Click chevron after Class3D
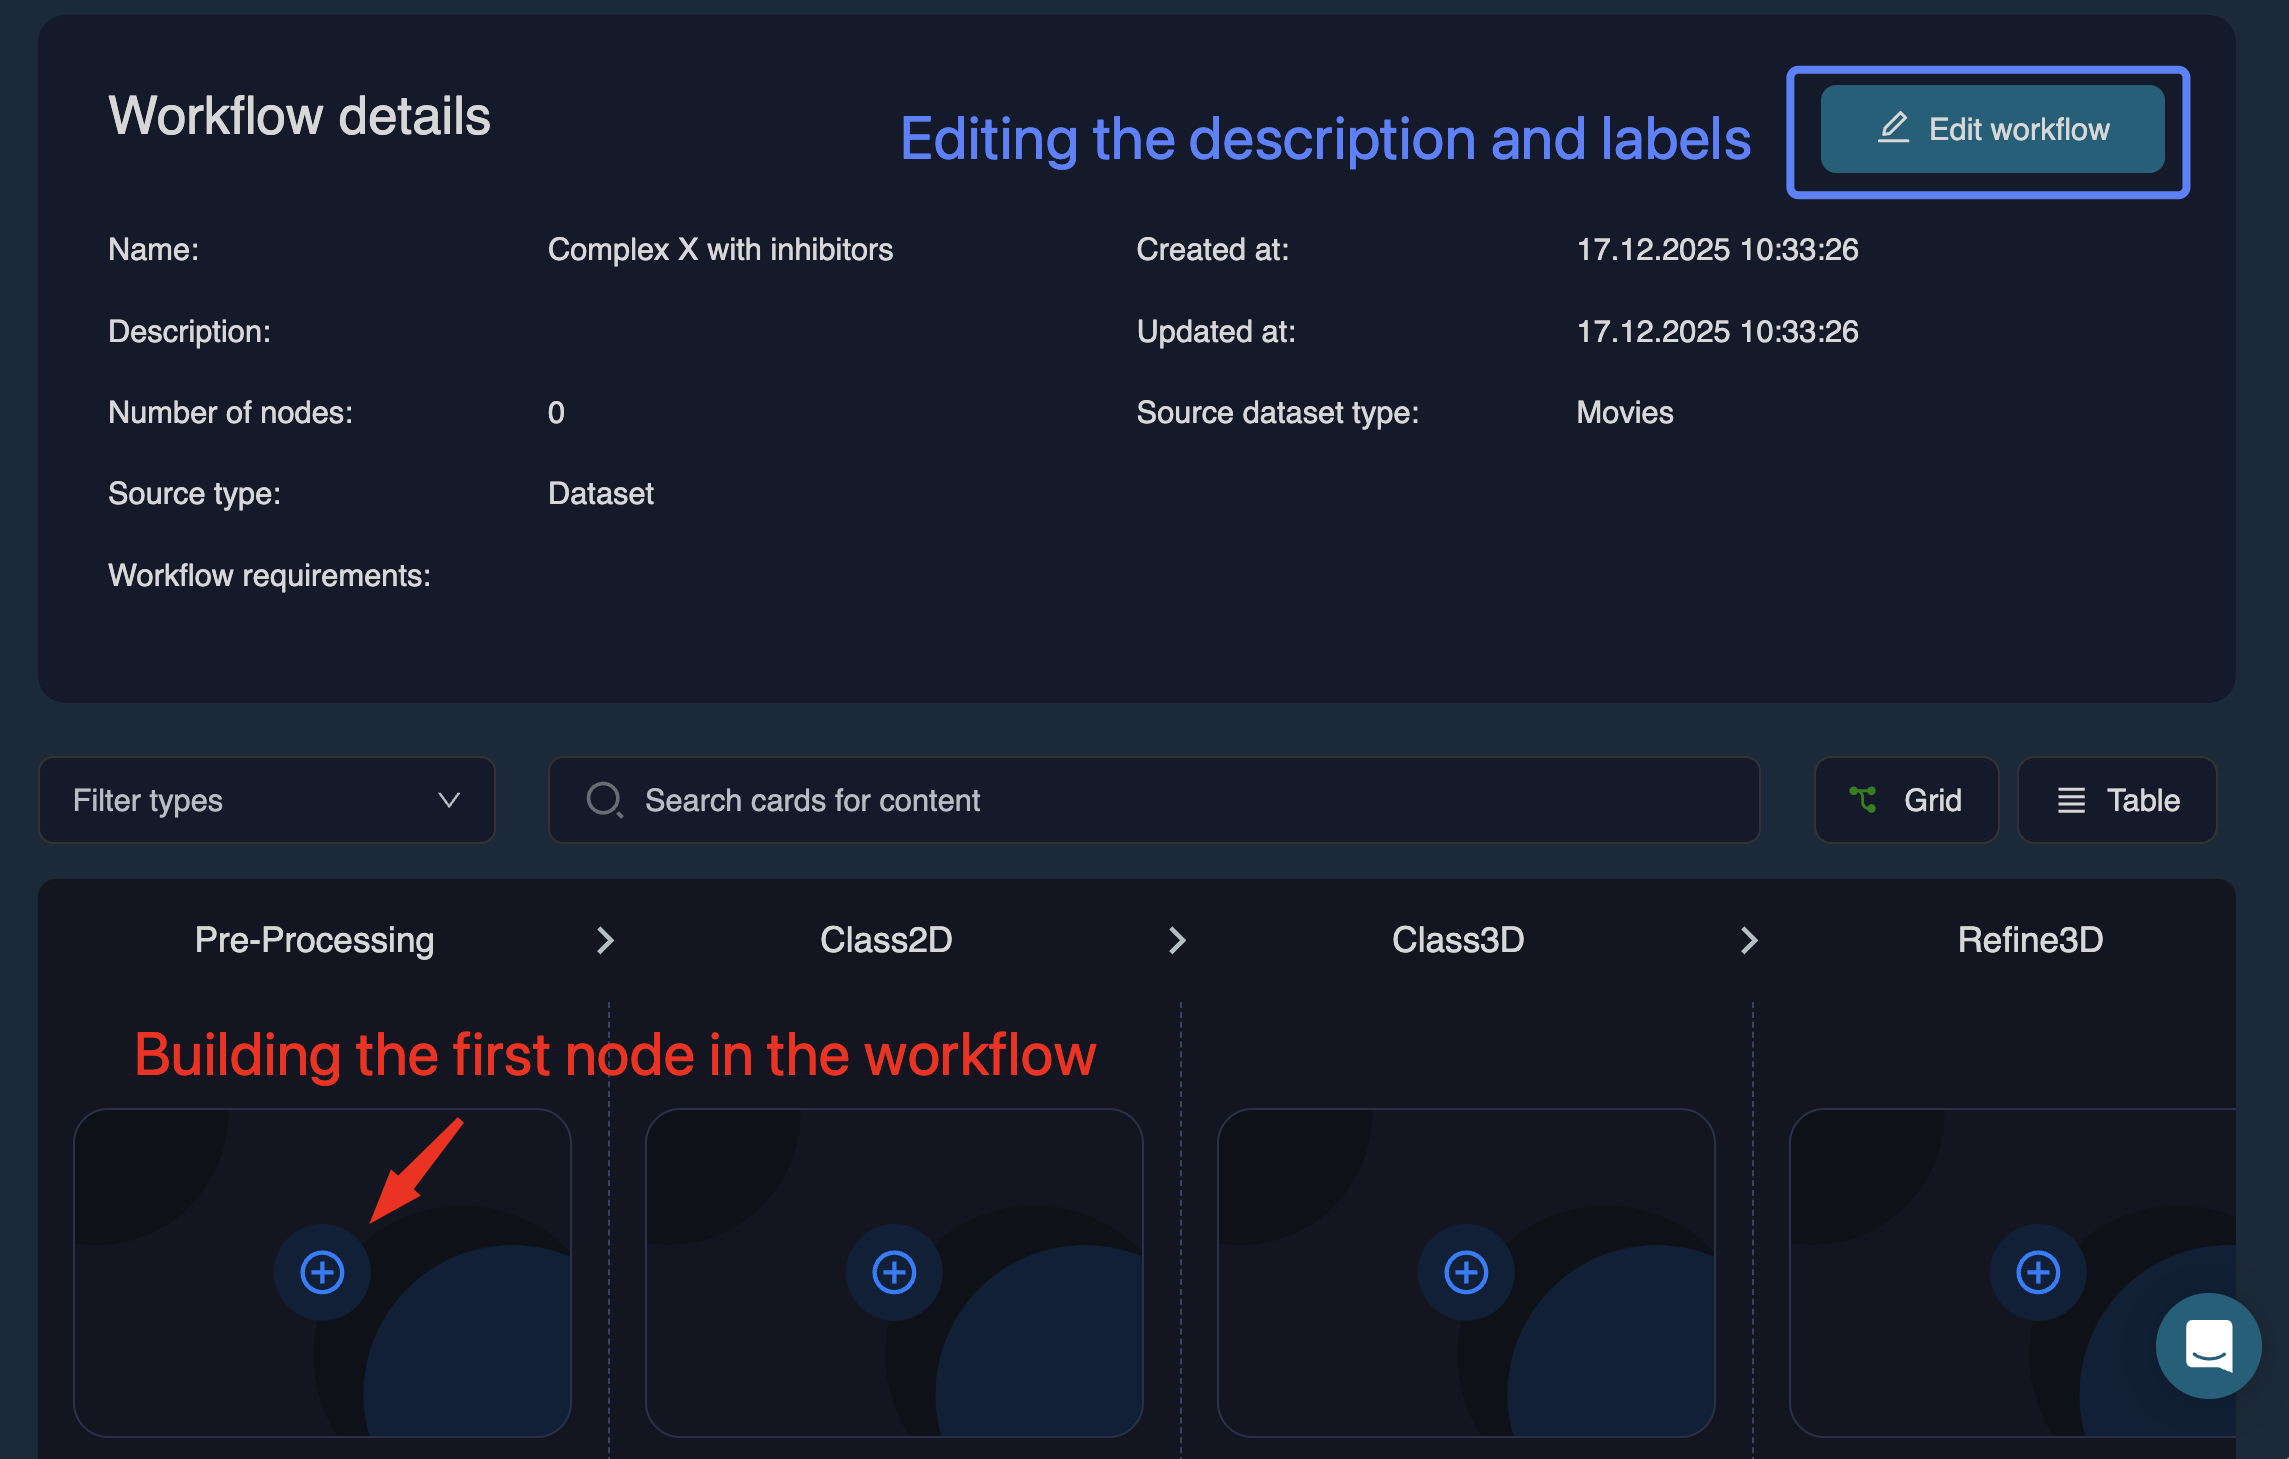 [1749, 940]
